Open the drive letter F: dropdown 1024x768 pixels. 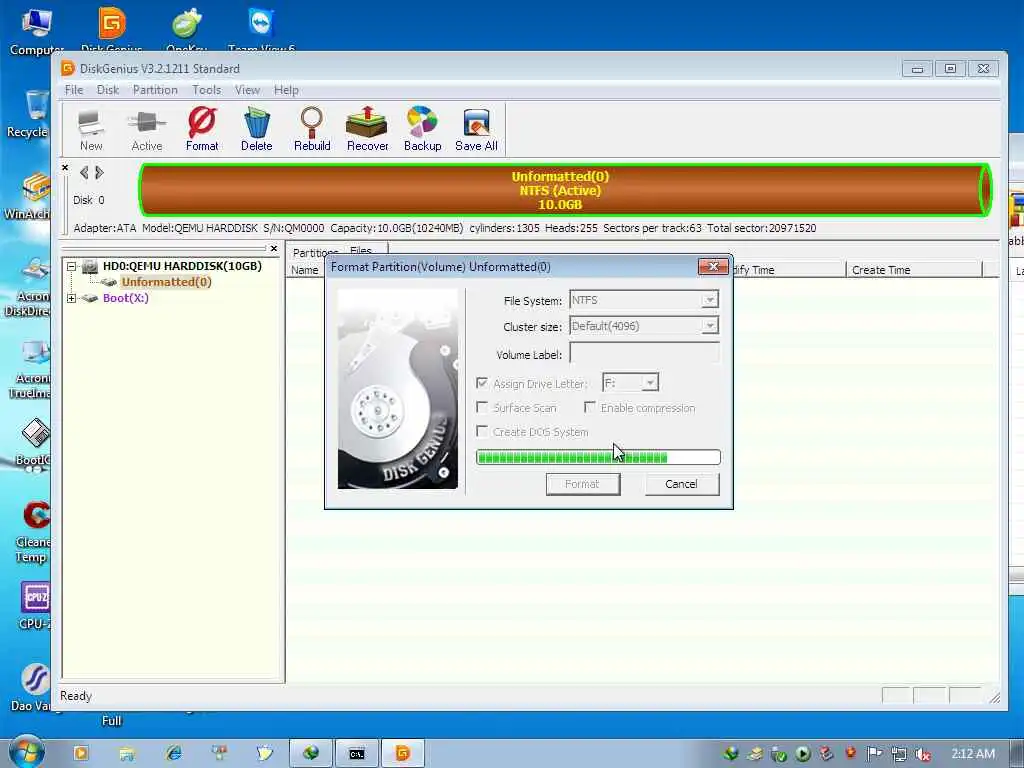pos(650,383)
